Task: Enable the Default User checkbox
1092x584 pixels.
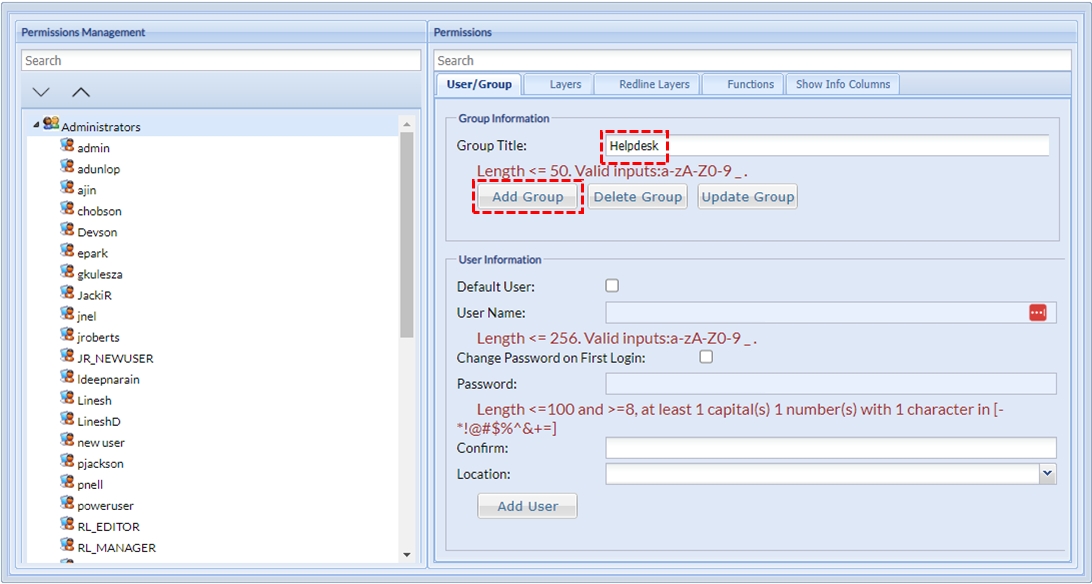Action: tap(612, 286)
